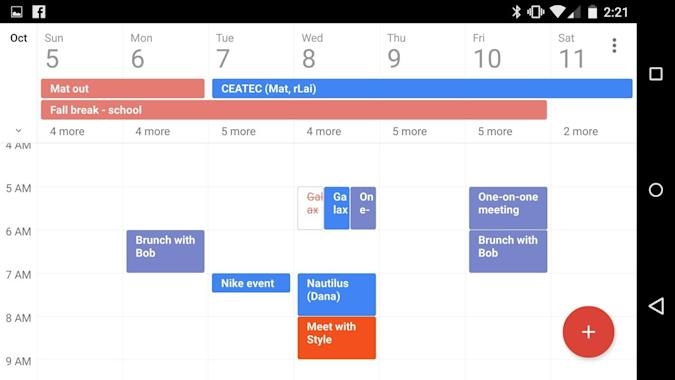Tap the Bluetooth status icon
Viewport: 675px width, 380px height.
516,12
